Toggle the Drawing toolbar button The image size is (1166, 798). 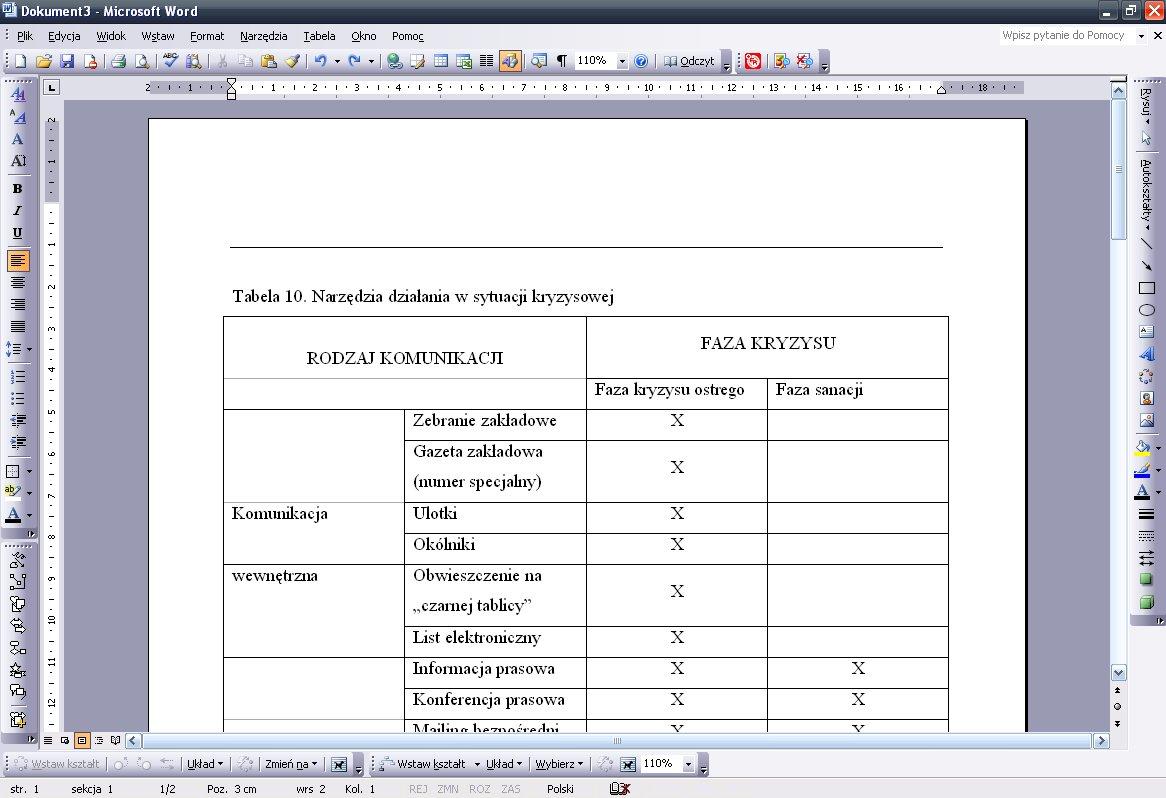510,61
